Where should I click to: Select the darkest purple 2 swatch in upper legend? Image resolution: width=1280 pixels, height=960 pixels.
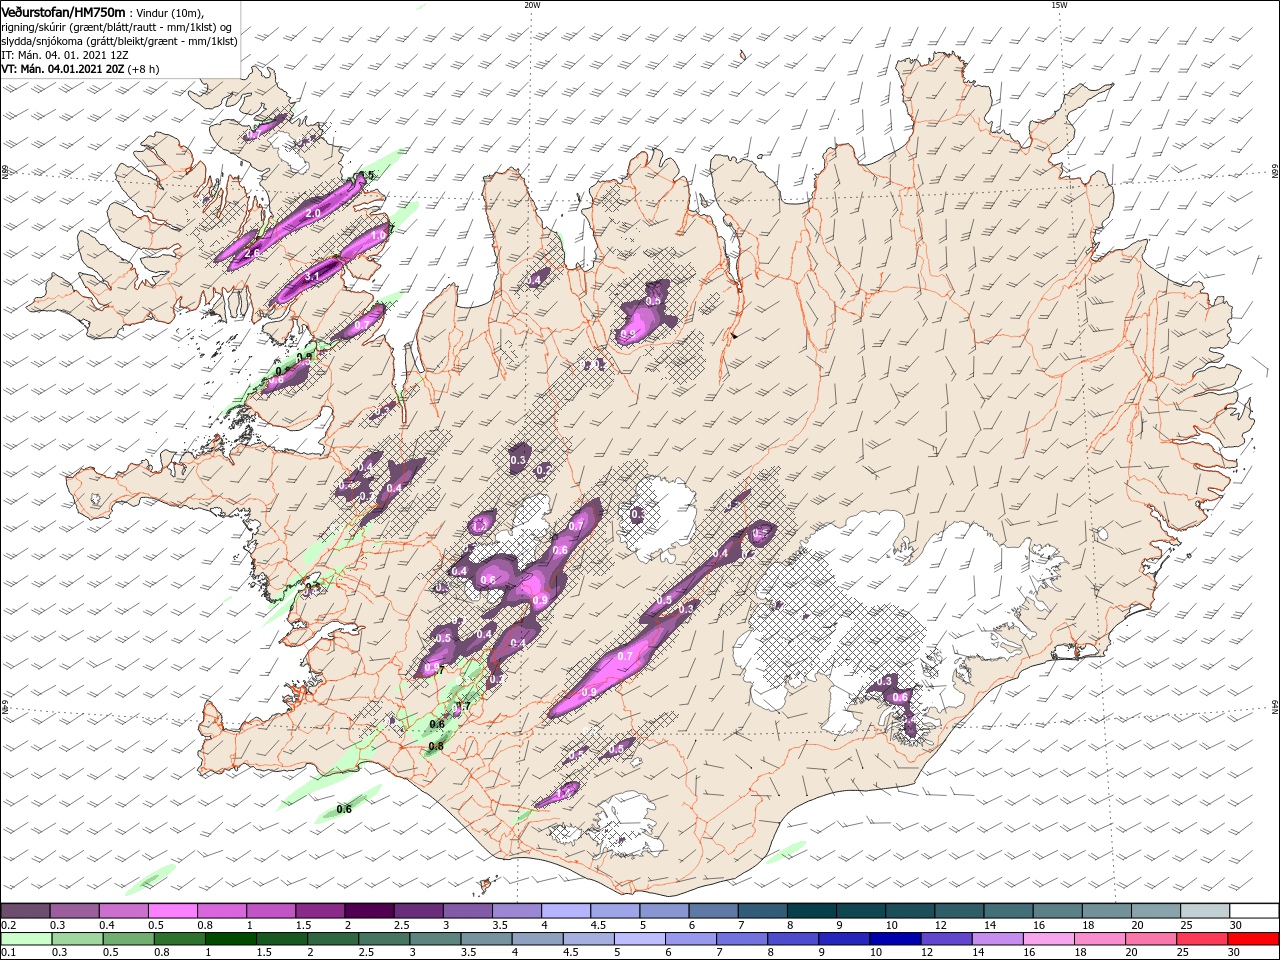[x=370, y=911]
